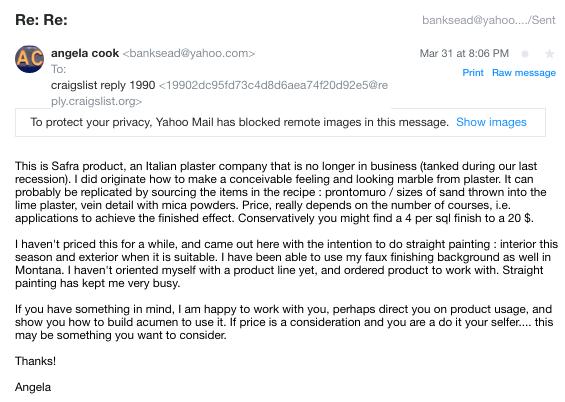The image size is (565, 402).
Task: Click Show images in privacy banner
Action: 491,122
